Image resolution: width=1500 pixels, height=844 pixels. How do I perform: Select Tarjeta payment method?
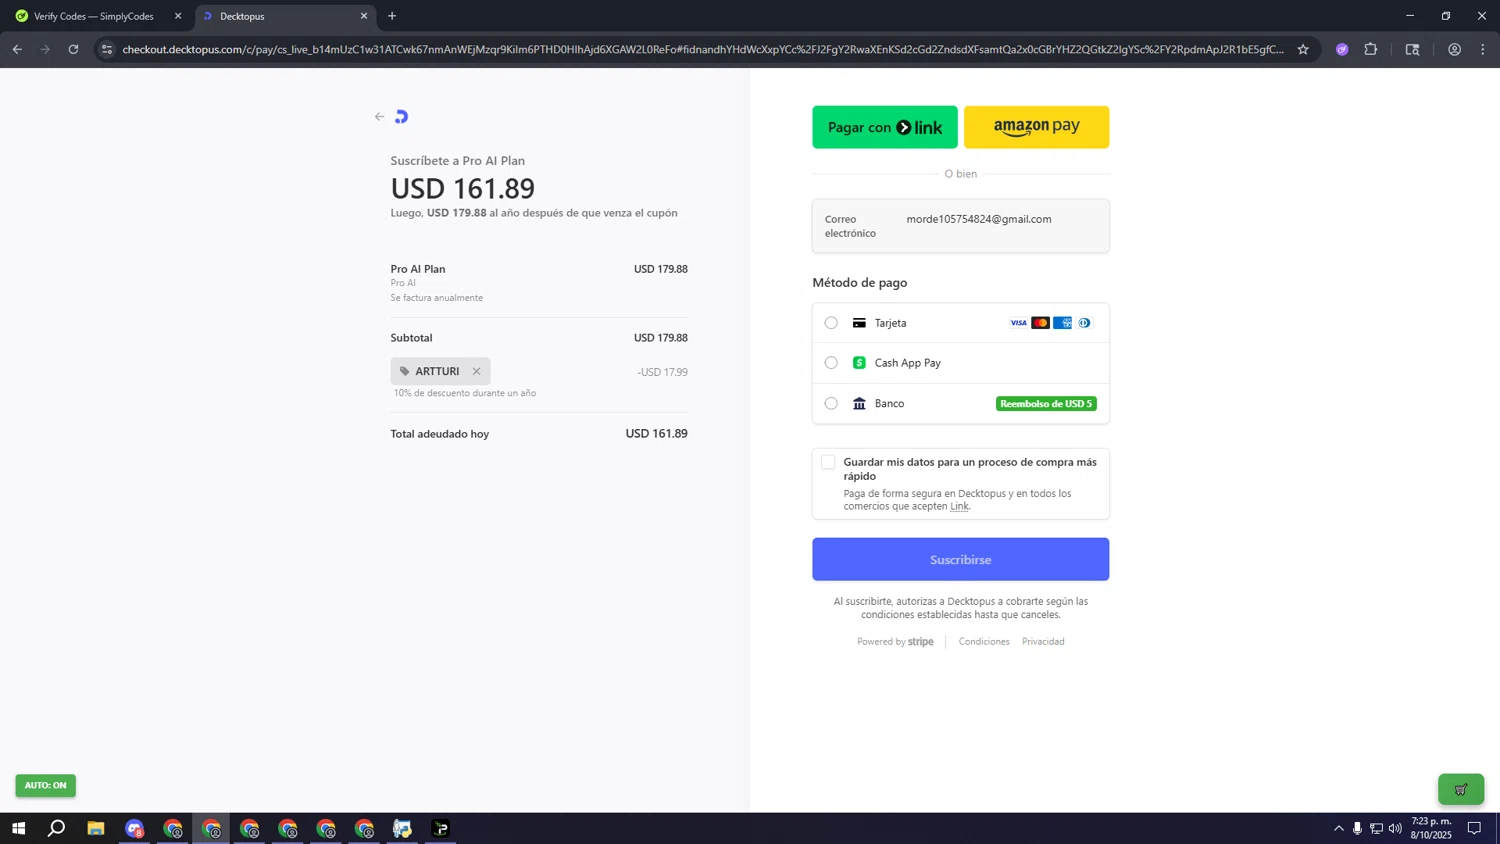831,323
